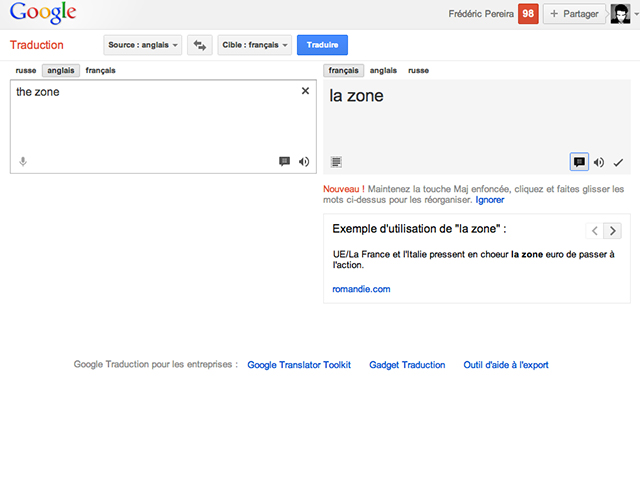Click the example sentence about UE/La France

(x=473, y=260)
